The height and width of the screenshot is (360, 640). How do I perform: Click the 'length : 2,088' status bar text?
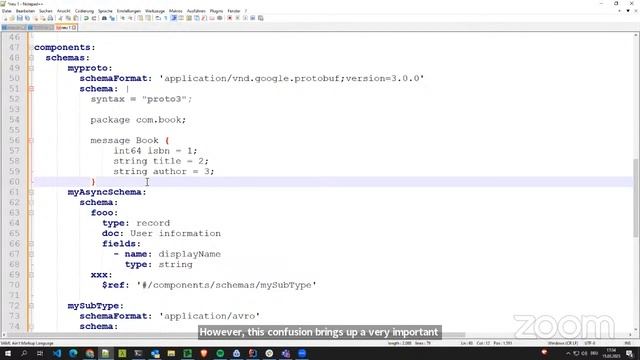(400, 343)
